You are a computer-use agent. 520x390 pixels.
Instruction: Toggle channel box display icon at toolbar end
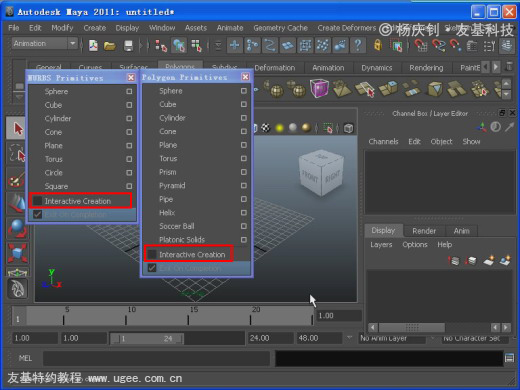click(507, 45)
